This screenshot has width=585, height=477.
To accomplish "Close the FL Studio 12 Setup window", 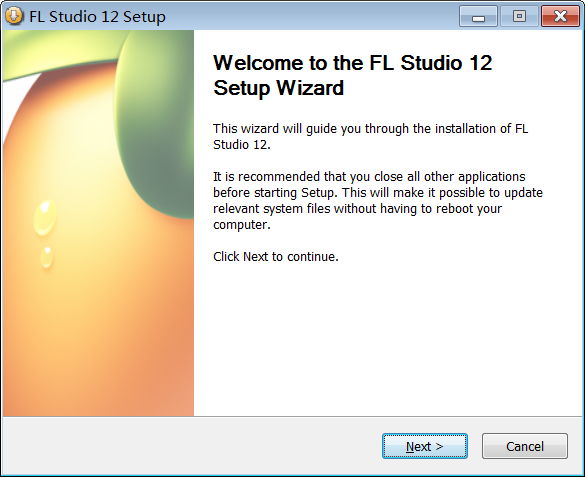I will click(560, 16).
